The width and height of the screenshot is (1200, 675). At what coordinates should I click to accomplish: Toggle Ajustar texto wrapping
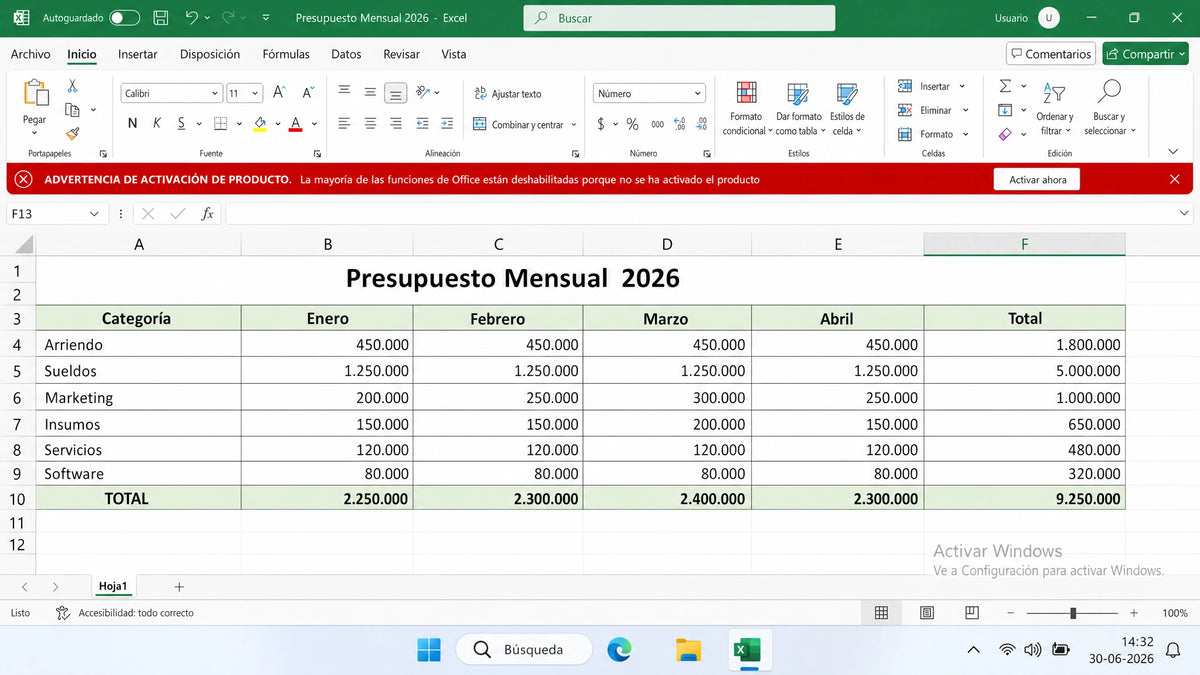508,93
